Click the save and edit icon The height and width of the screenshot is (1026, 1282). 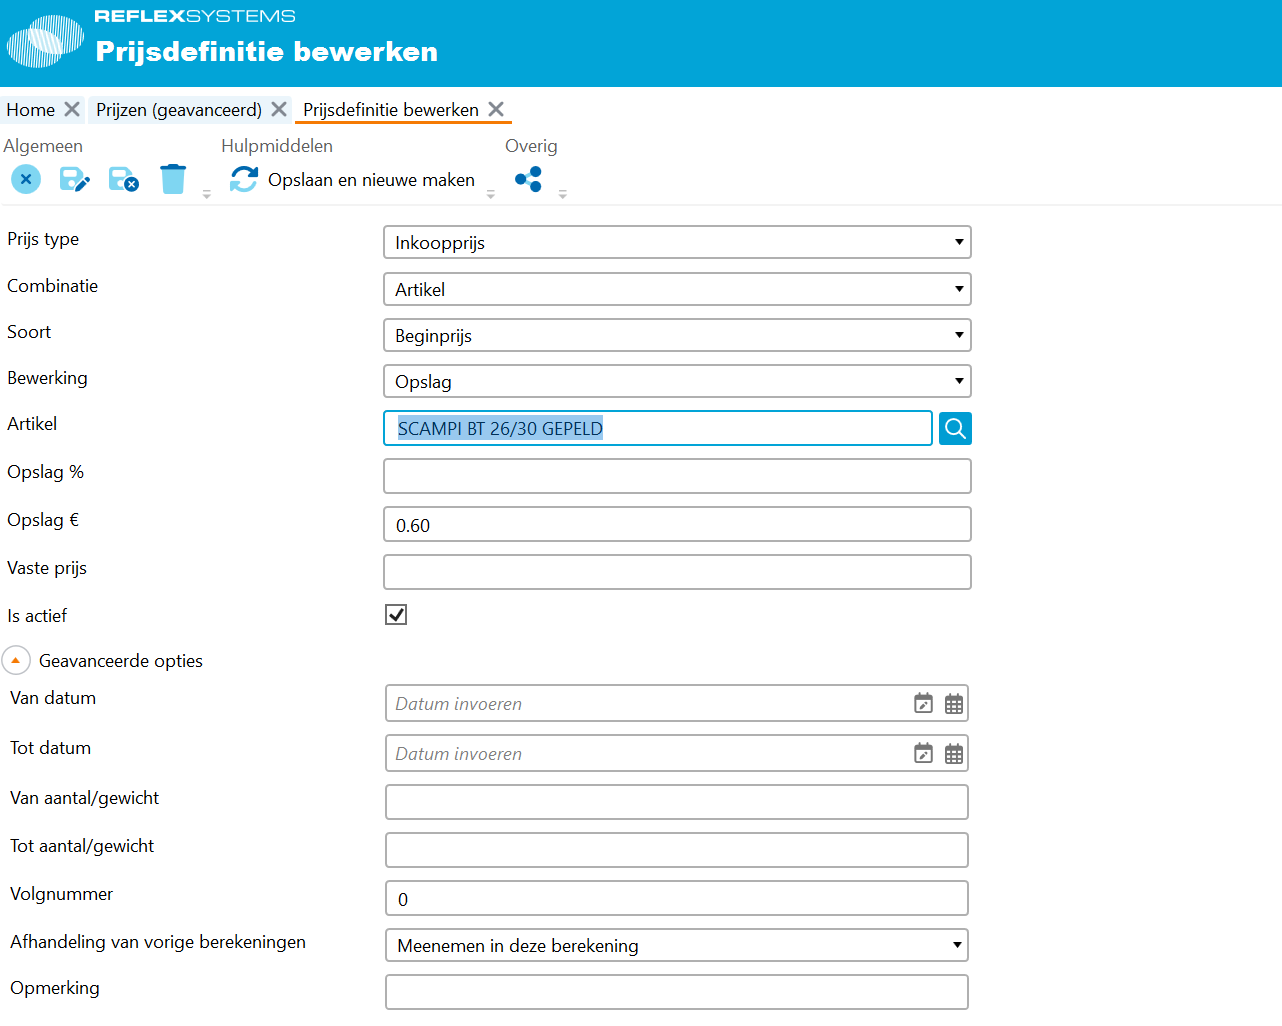75,180
